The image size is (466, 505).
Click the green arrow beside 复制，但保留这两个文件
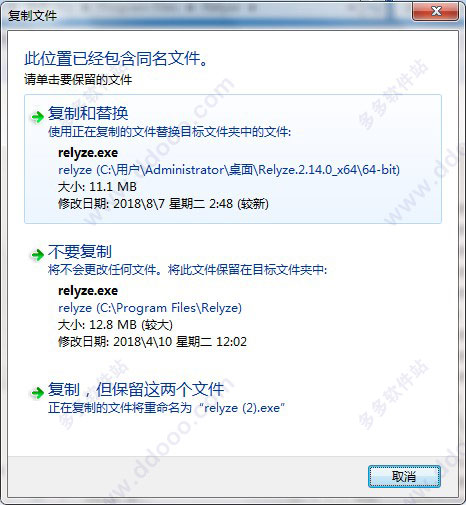tap(37, 393)
